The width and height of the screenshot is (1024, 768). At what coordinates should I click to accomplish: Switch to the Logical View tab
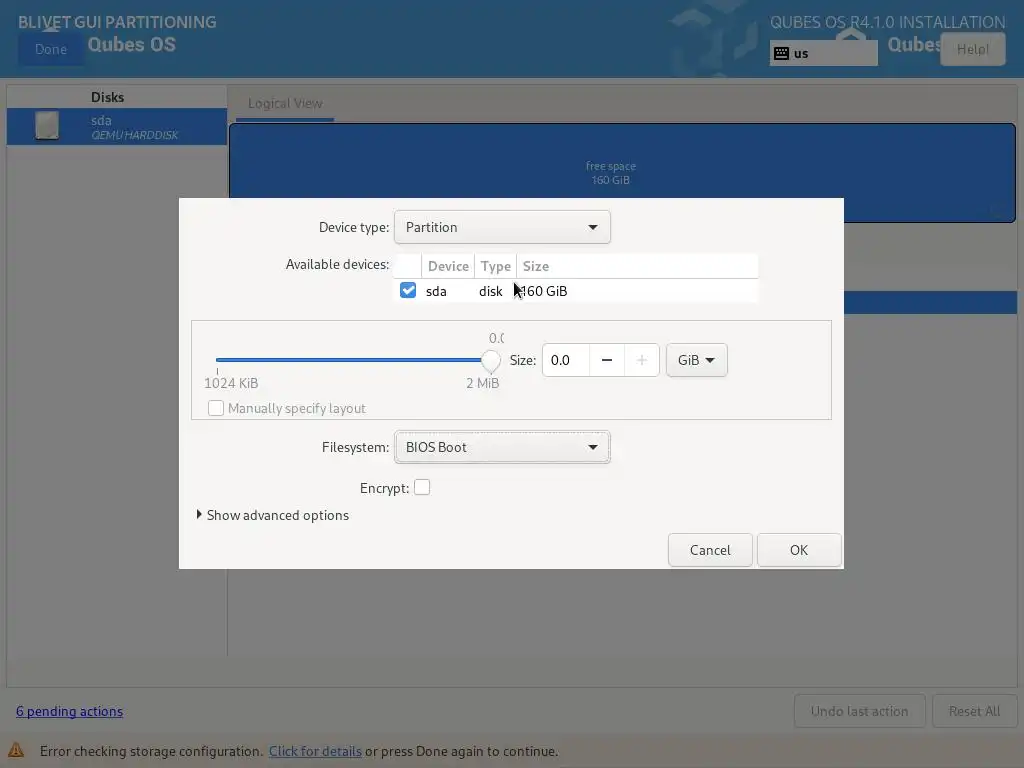(x=285, y=104)
